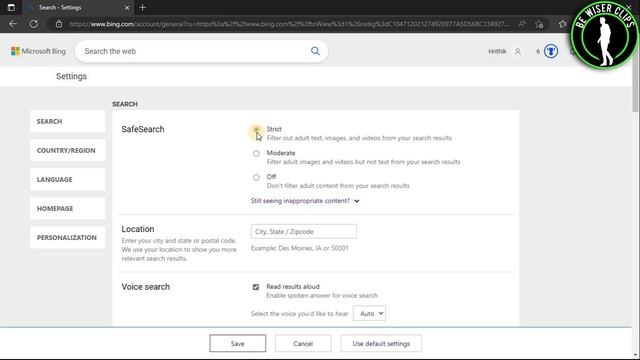
Task: Click the Hrithik account name
Action: [497, 51]
